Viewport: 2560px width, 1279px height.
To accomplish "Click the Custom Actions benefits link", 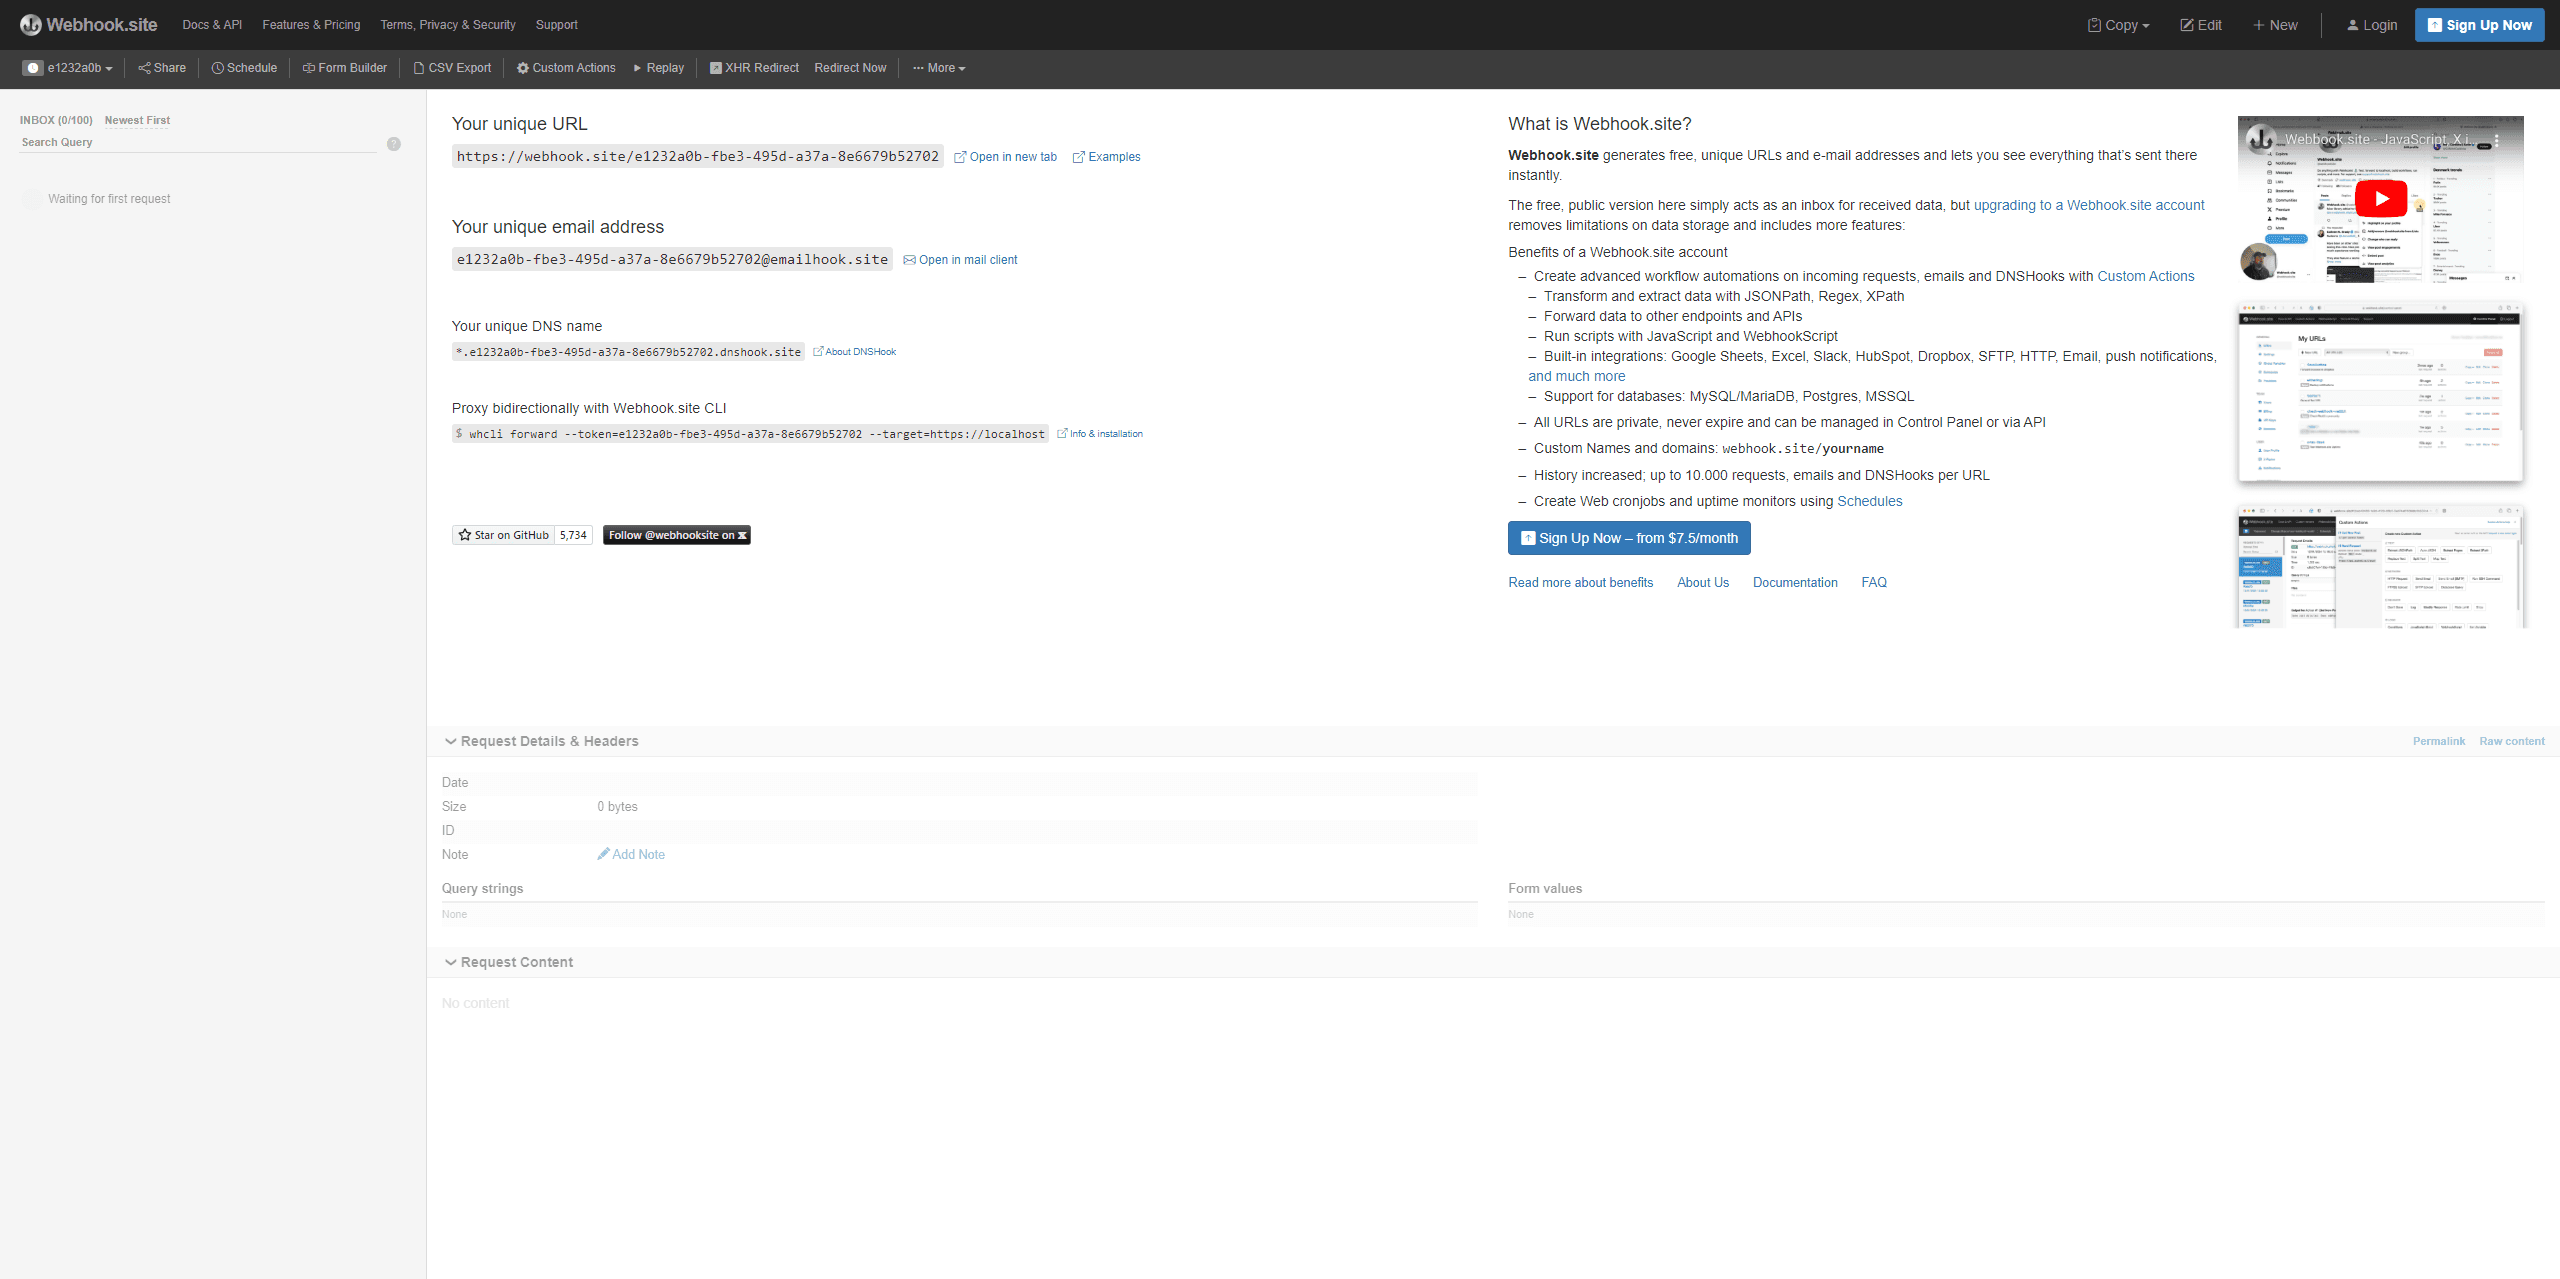I will coord(2145,276).
